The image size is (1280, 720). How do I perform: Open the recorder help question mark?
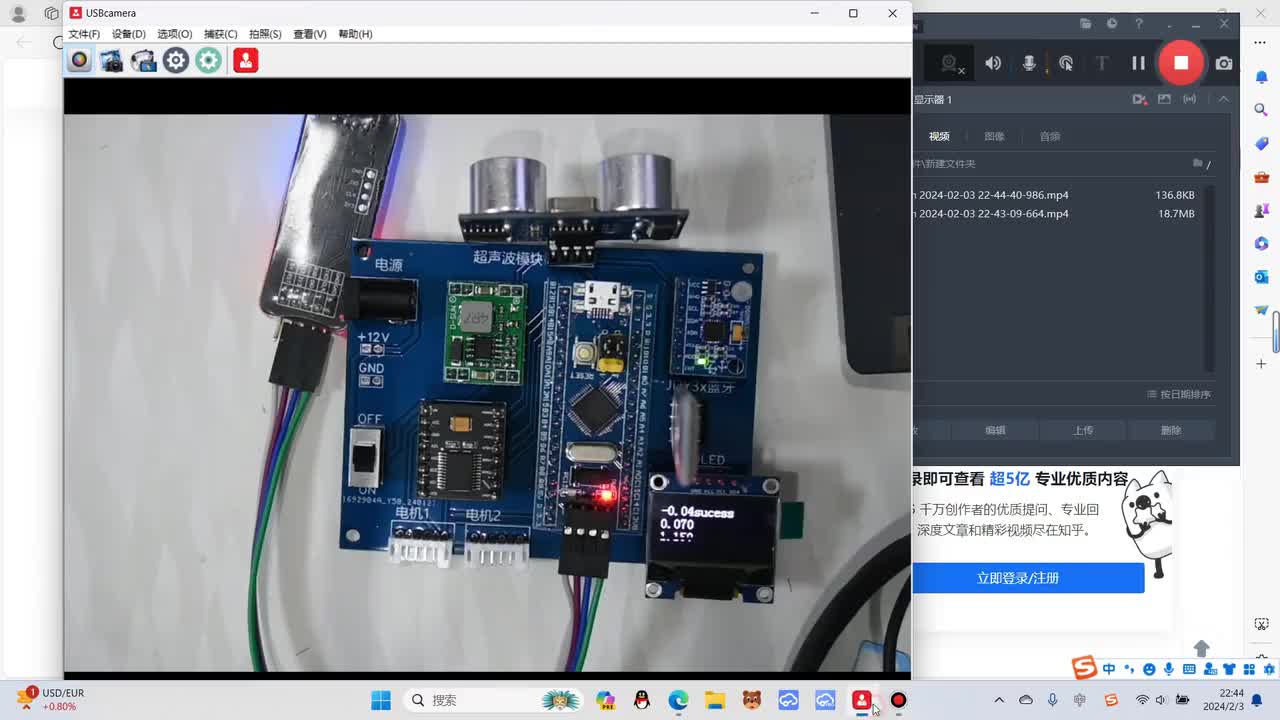1139,23
